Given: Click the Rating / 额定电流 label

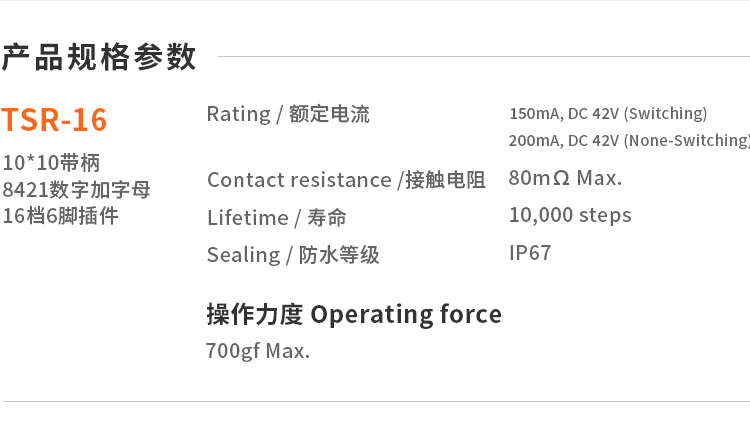Looking at the screenshot, I should tap(288, 114).
